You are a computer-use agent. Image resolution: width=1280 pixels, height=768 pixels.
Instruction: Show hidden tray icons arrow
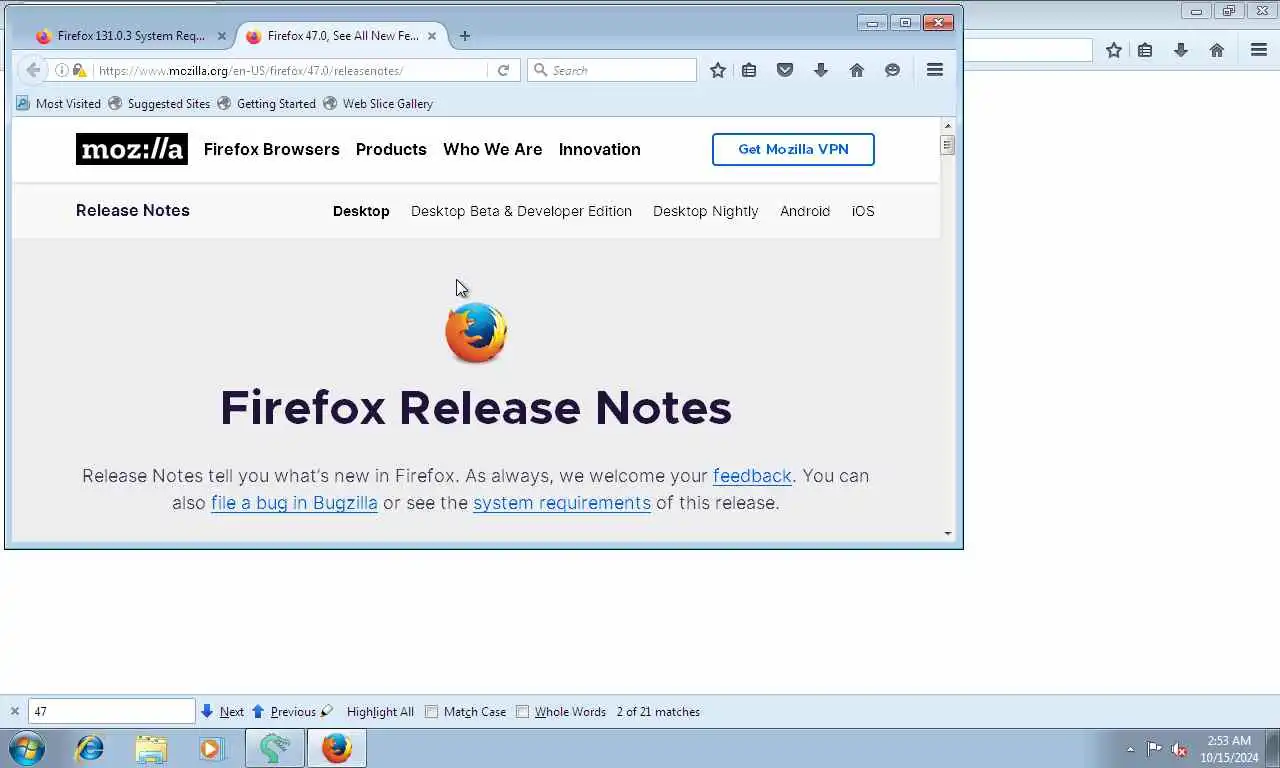point(1131,749)
